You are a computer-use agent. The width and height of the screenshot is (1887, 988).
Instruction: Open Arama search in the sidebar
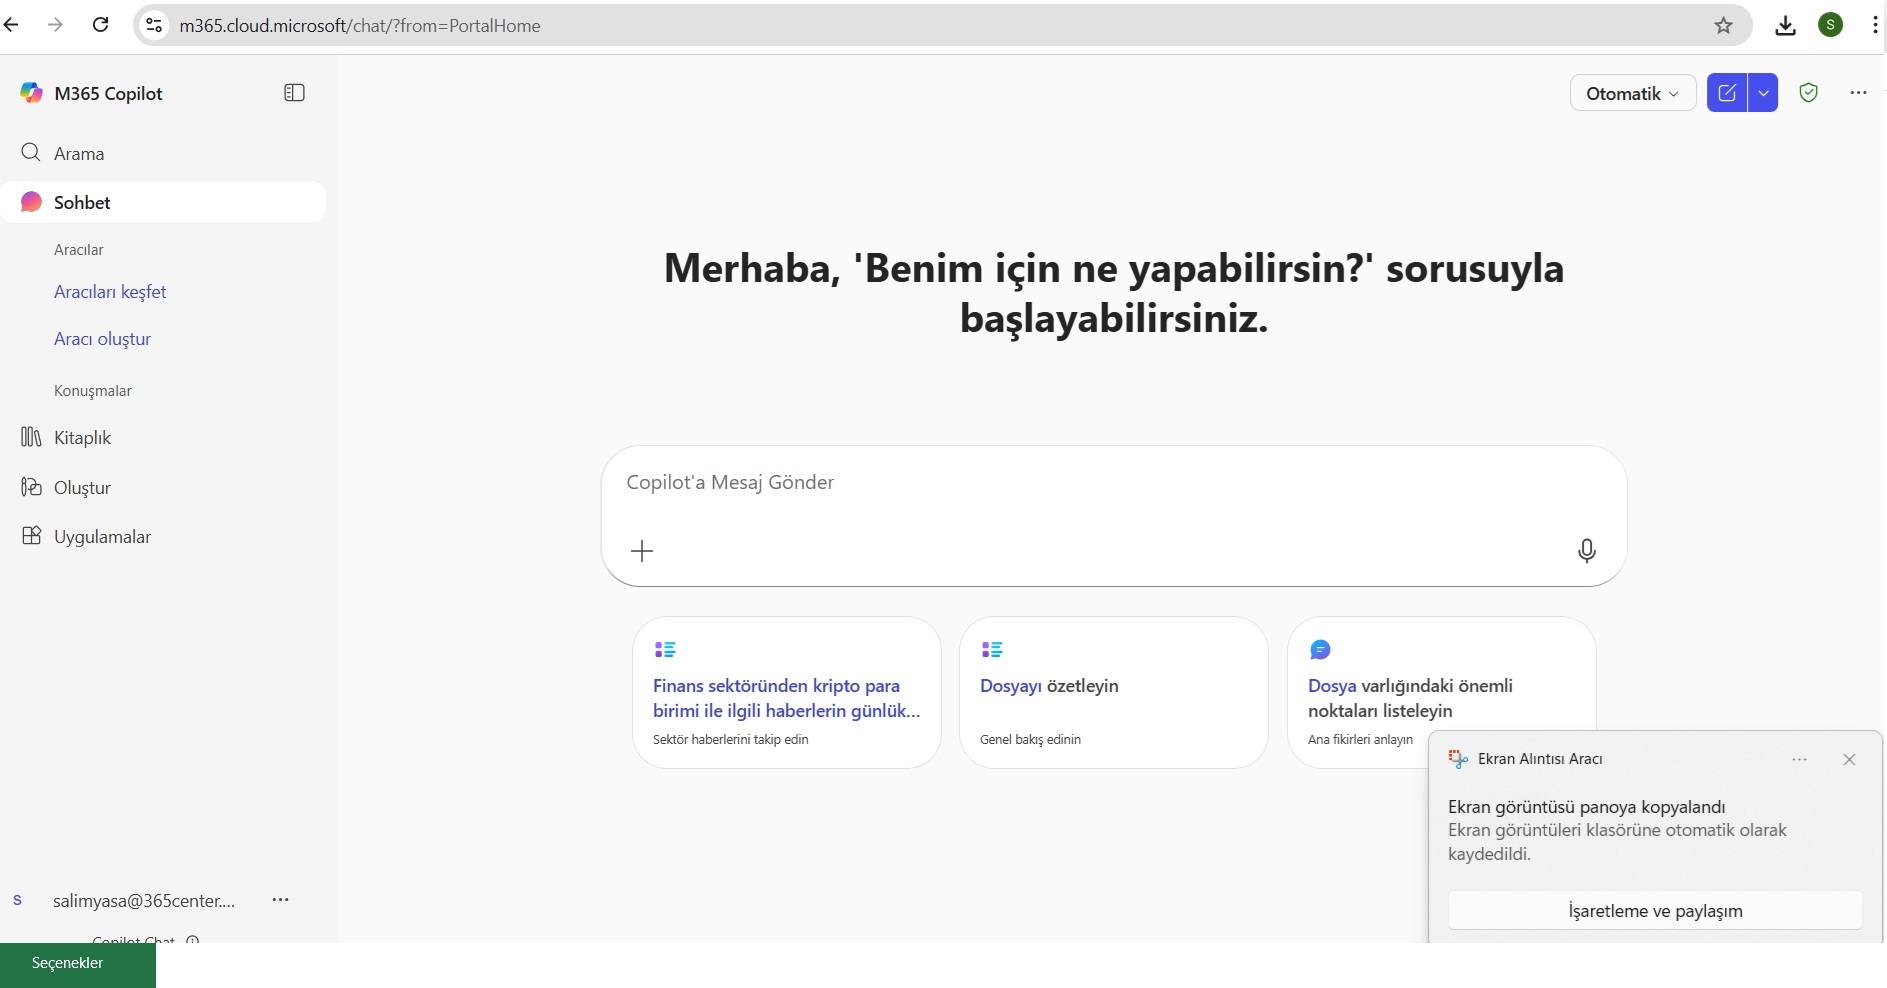tap(163, 153)
